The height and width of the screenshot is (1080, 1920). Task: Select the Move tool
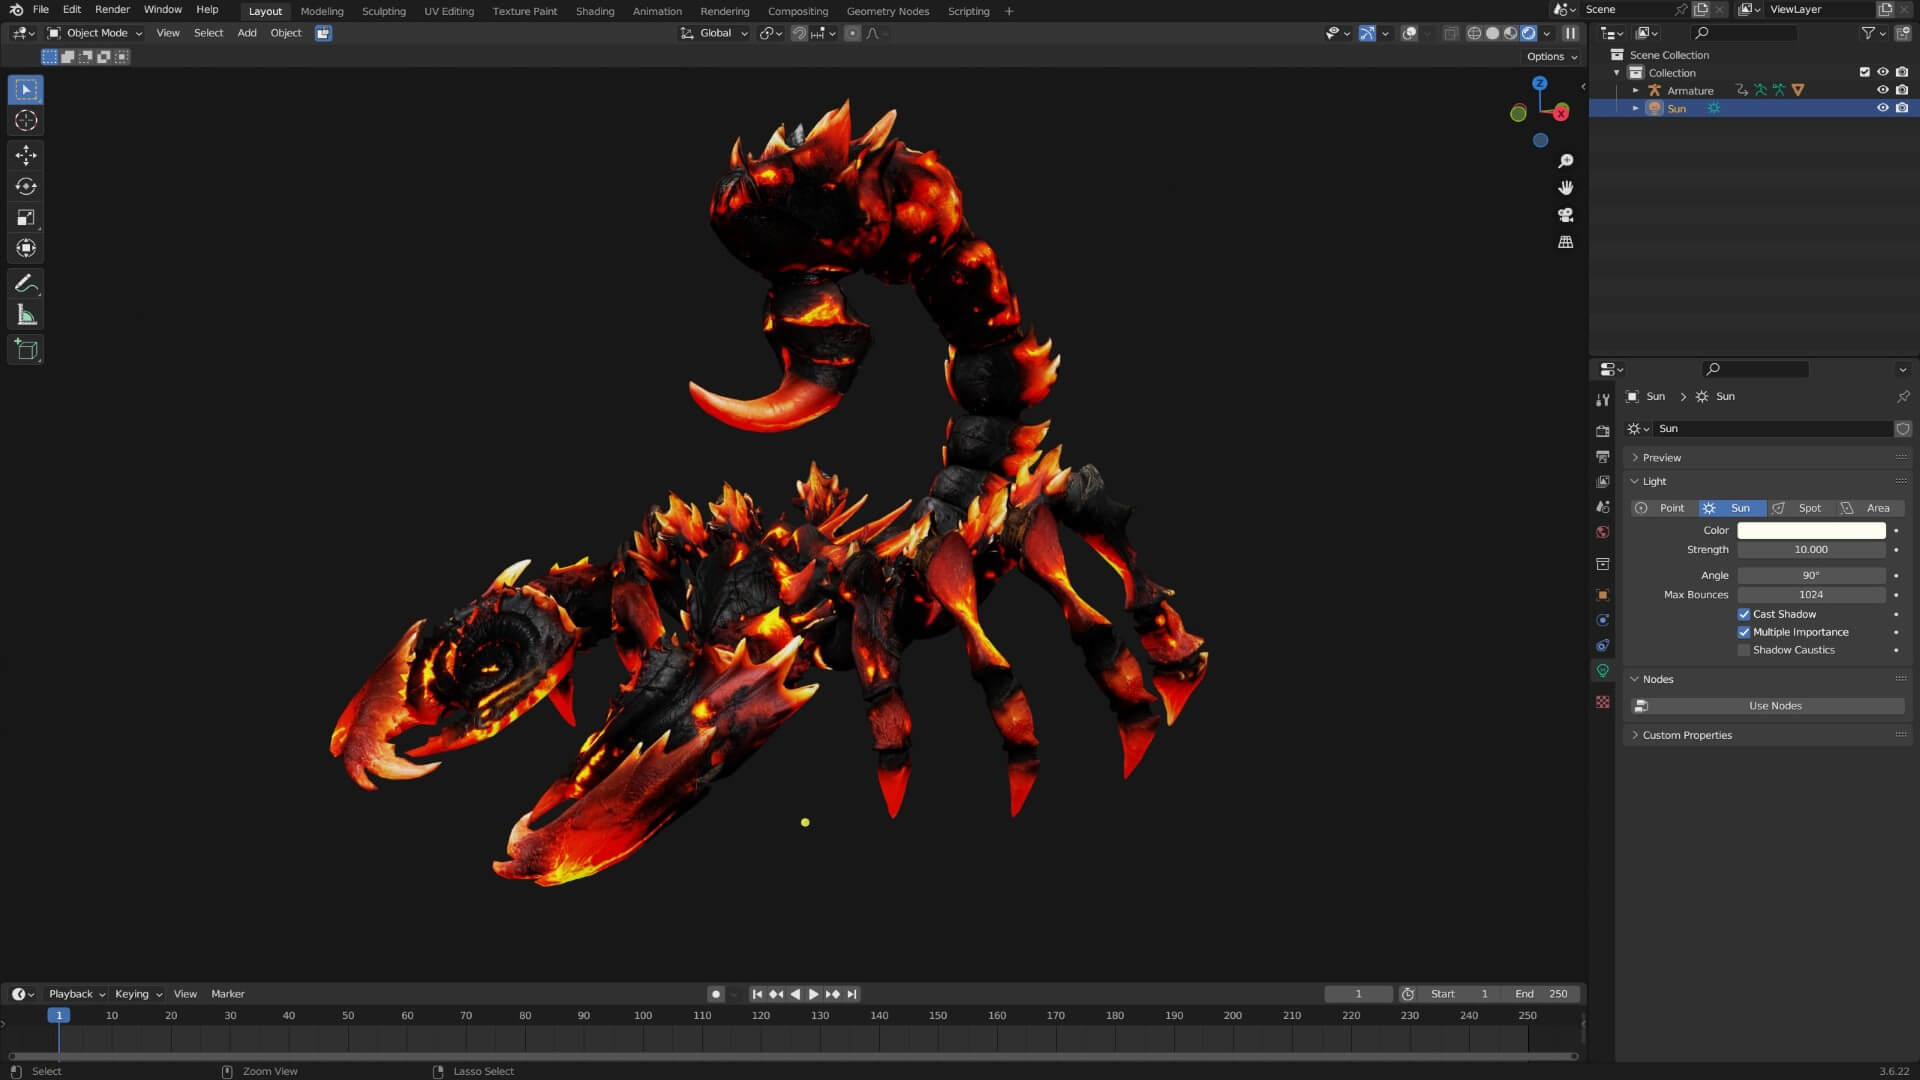(x=26, y=155)
